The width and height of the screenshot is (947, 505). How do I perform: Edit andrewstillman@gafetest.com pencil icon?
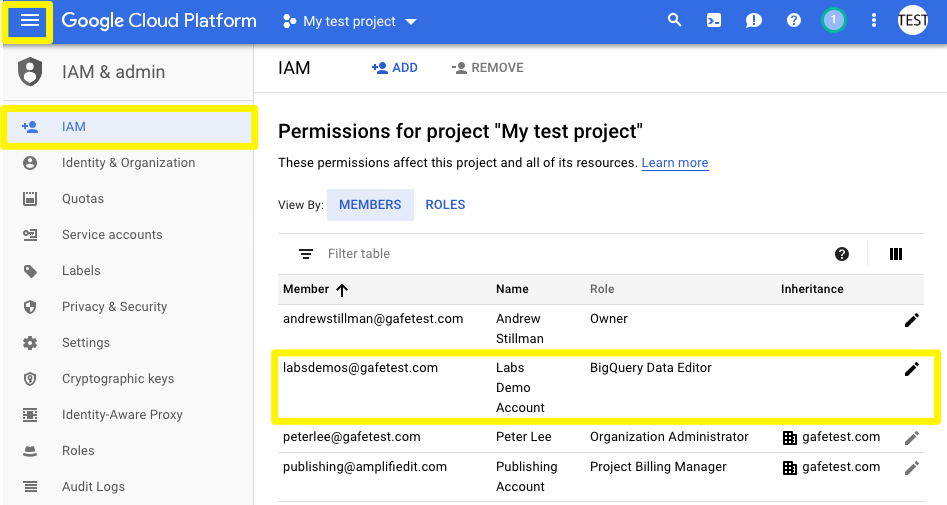pos(911,320)
